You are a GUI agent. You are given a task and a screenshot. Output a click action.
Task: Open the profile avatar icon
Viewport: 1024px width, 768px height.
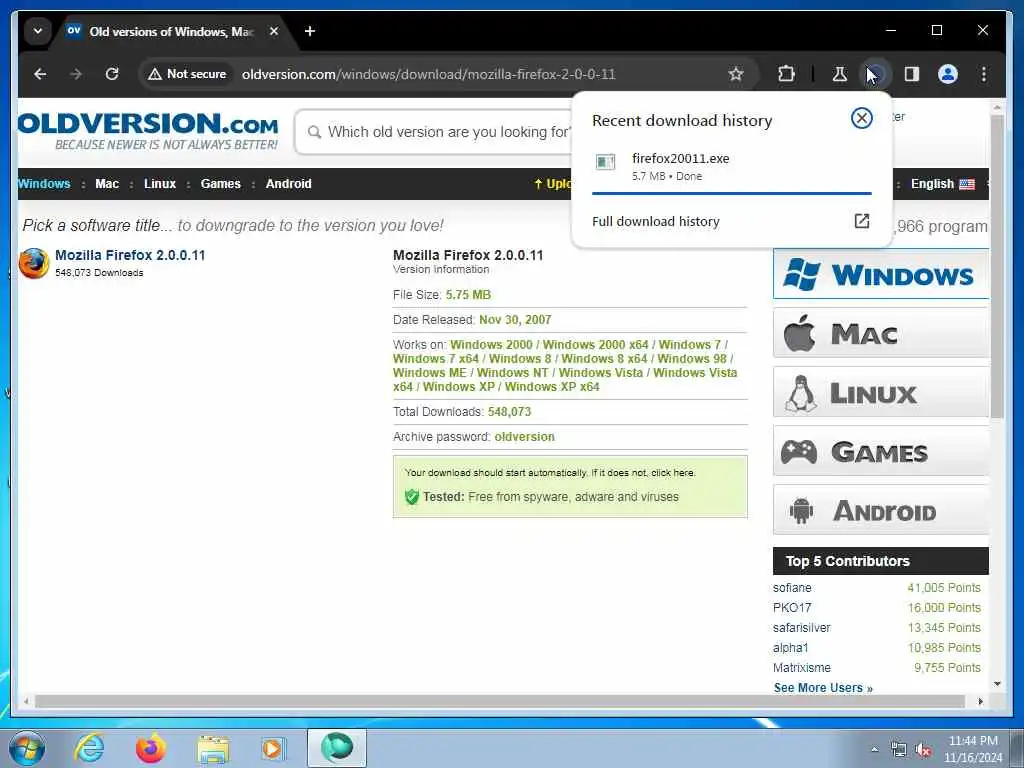948,74
